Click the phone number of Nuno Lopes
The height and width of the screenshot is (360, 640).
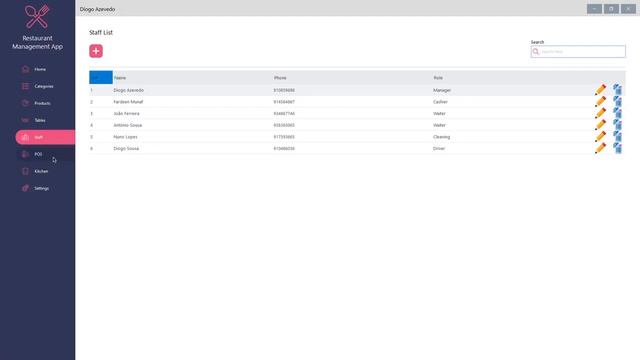[x=284, y=137]
